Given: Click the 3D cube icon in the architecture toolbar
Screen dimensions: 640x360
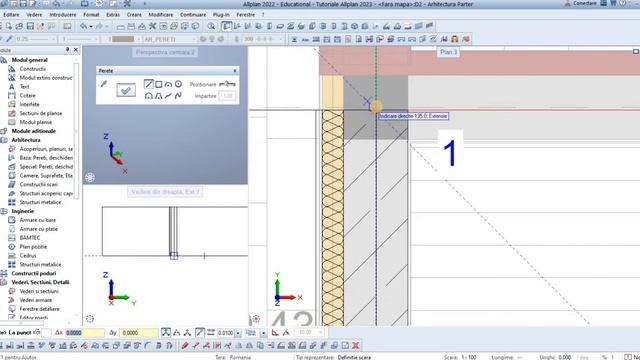Looking at the screenshot, I should tap(354, 27).
